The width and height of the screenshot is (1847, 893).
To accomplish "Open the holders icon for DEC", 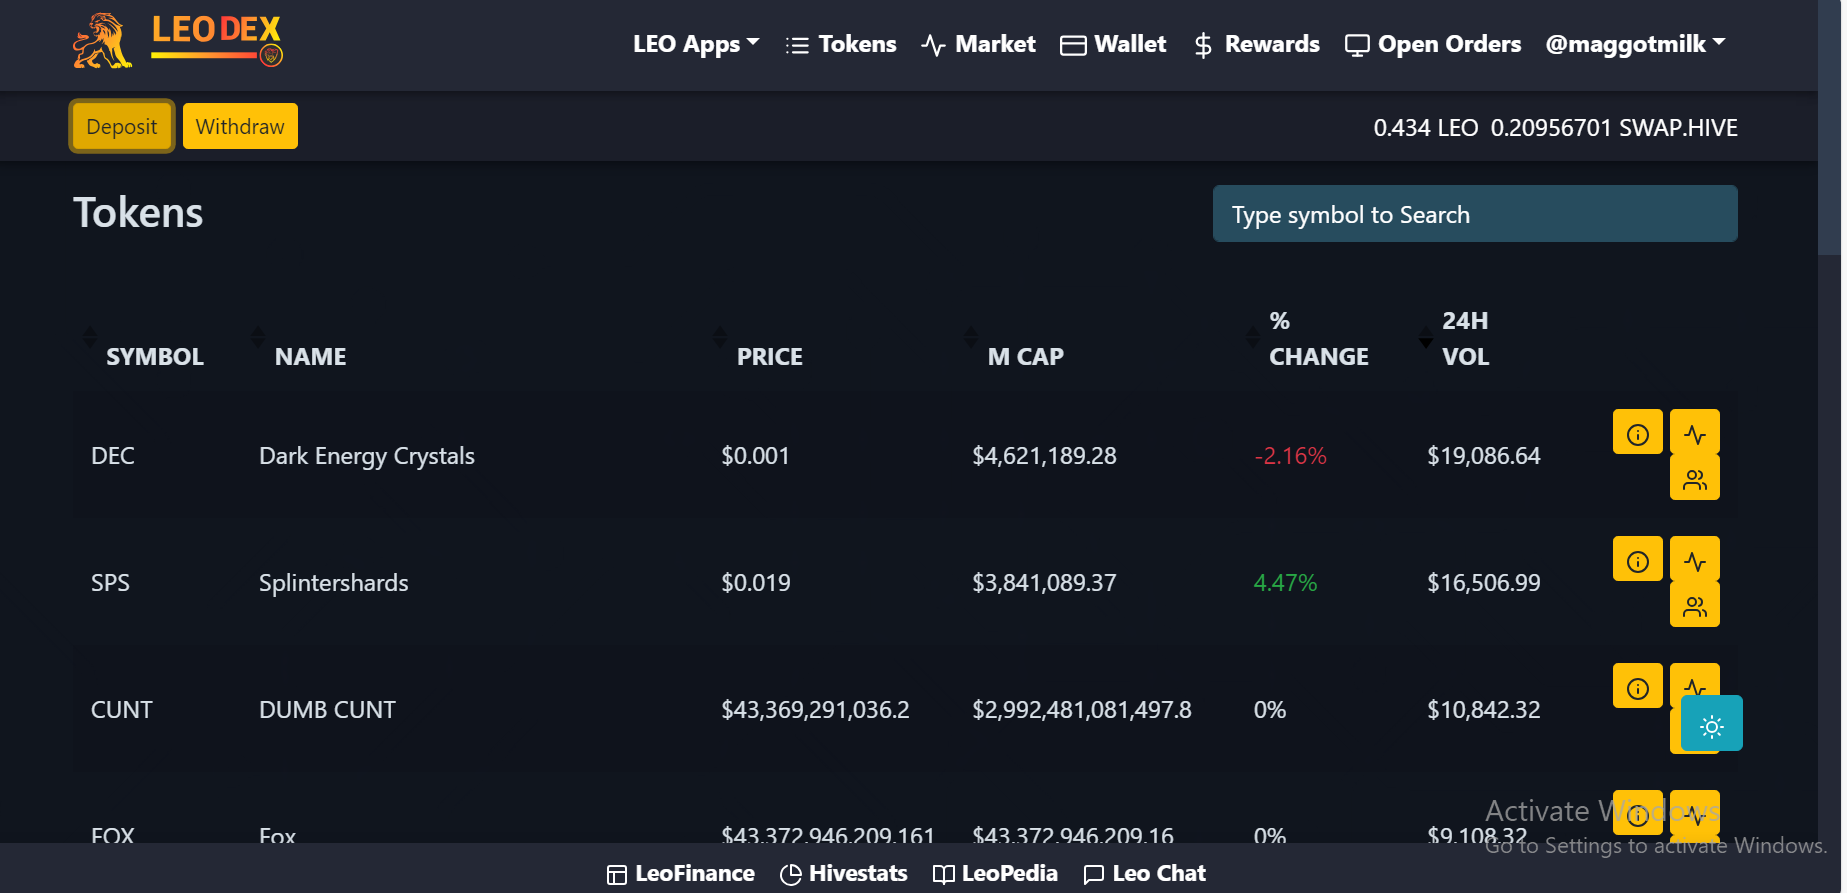I will (1695, 479).
